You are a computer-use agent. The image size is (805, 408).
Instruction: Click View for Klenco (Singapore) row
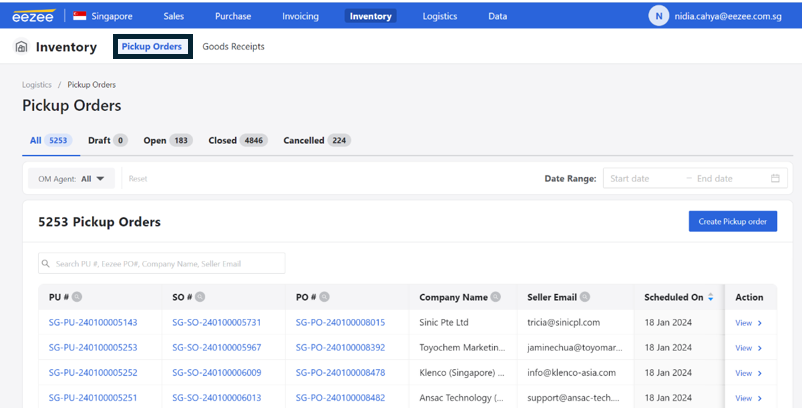click(x=749, y=373)
